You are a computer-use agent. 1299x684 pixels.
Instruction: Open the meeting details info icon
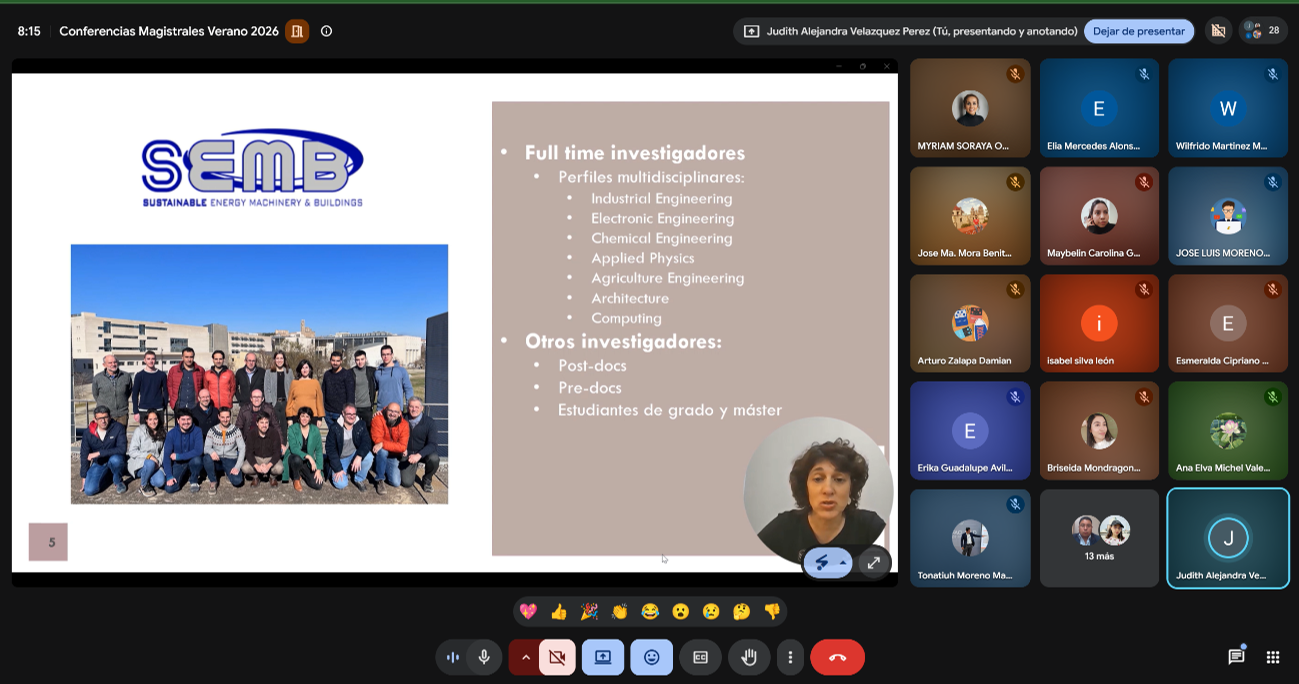click(326, 31)
